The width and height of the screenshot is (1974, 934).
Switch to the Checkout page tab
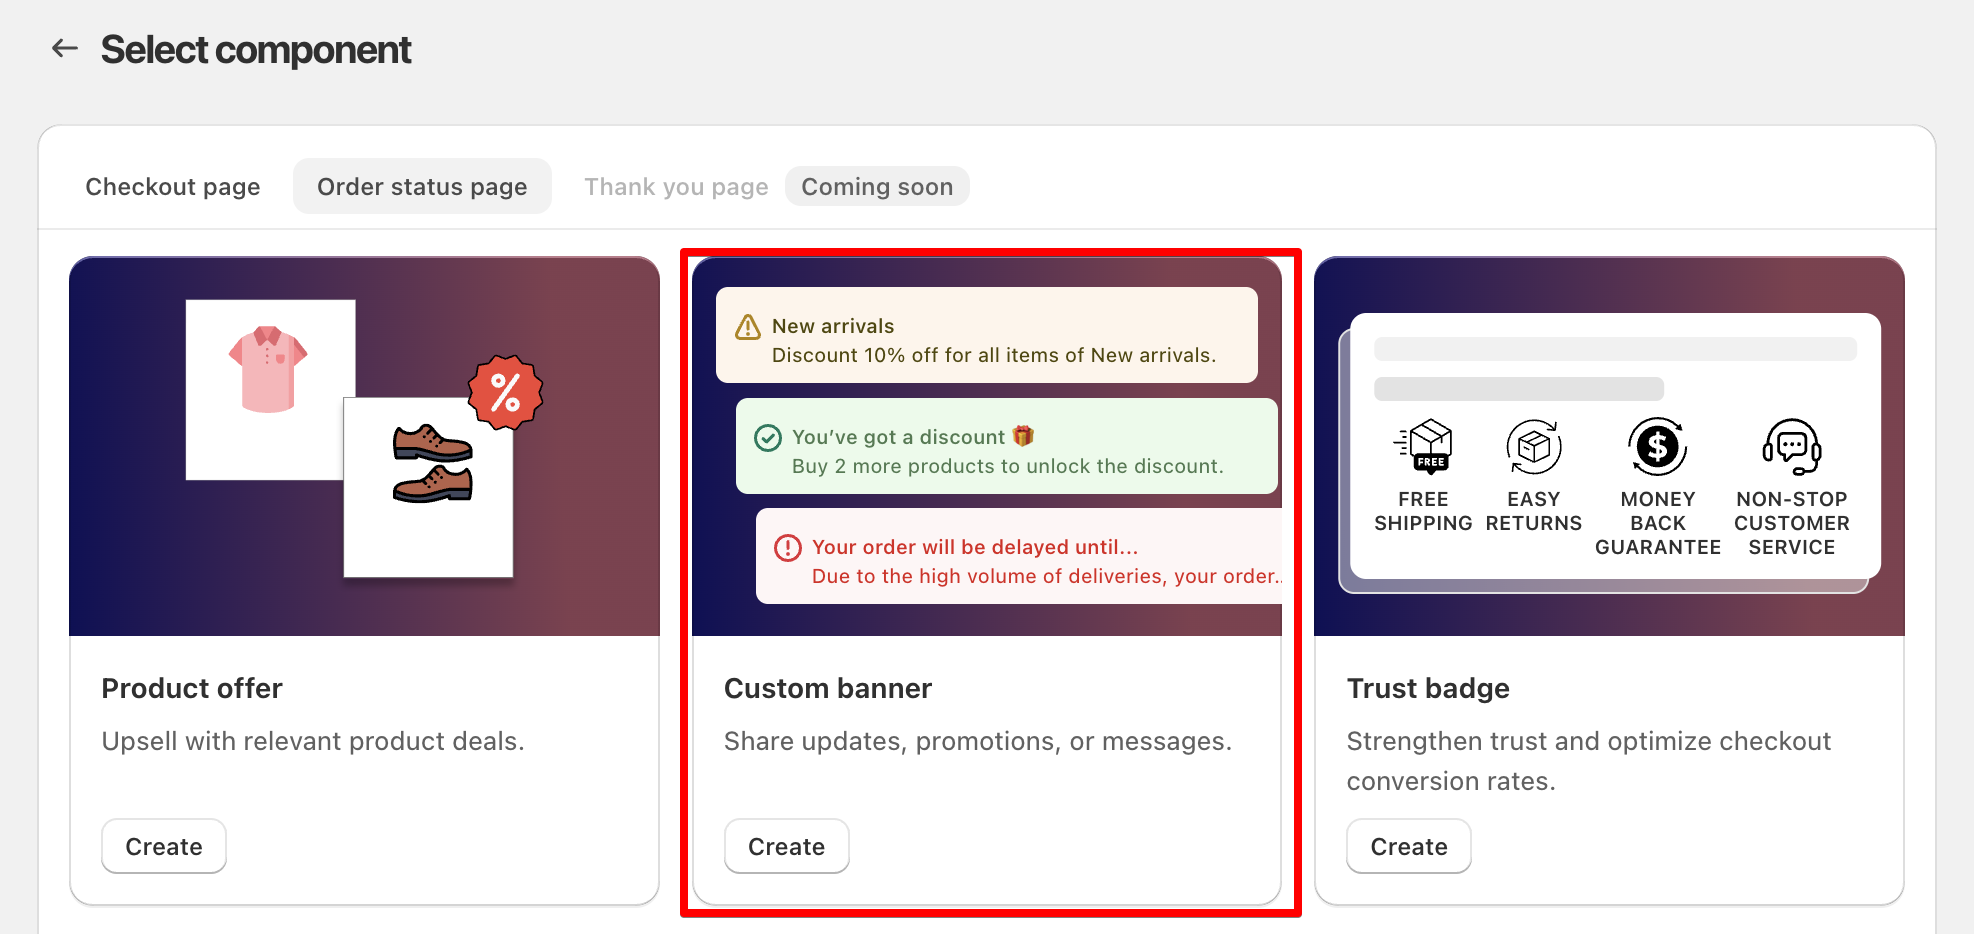coord(172,186)
